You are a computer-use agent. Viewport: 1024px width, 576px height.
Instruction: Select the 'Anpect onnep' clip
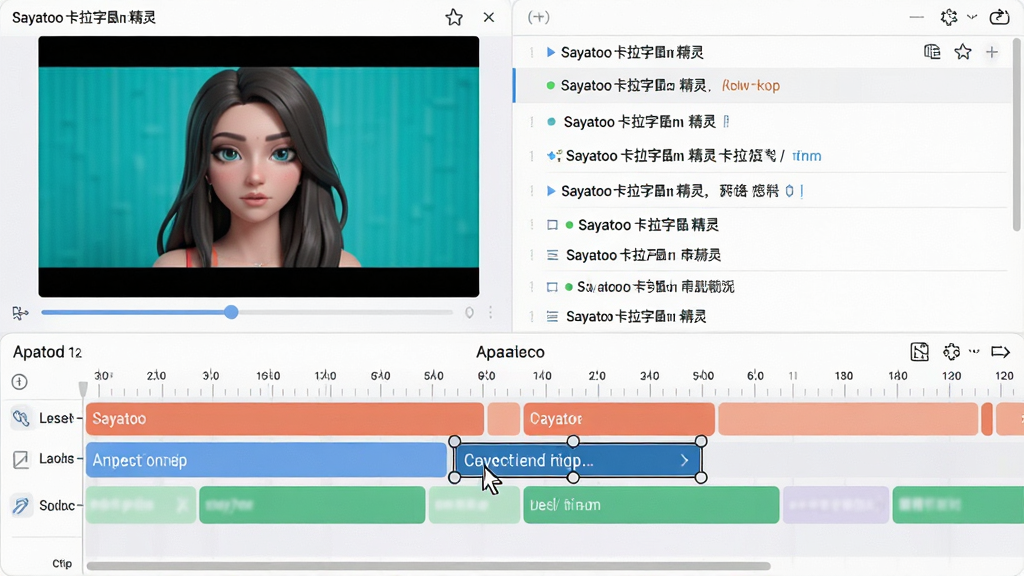[x=266, y=460]
